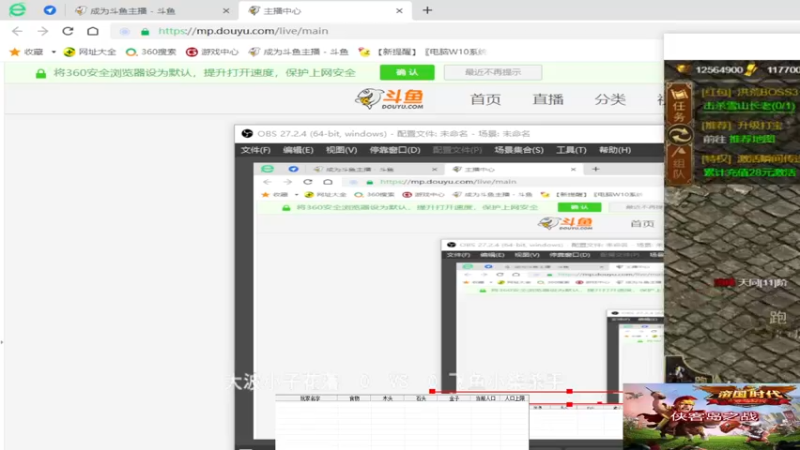Close the 主播中心 tab
The image size is (800, 450).
(399, 11)
